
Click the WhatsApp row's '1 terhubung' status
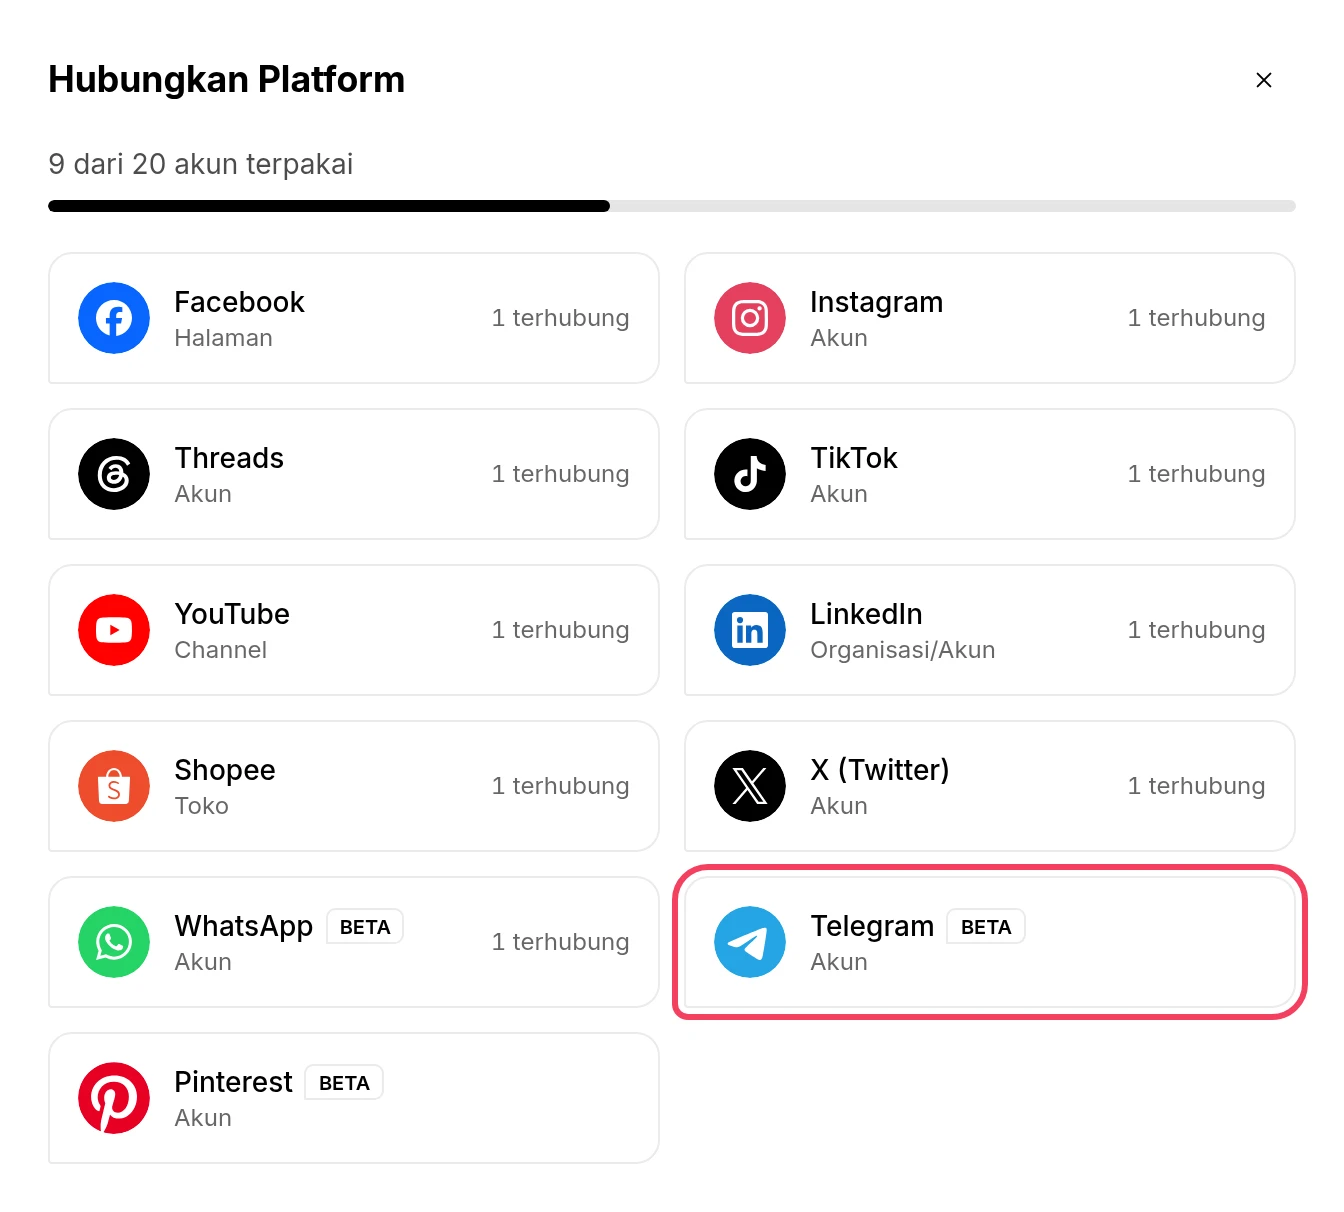(560, 942)
